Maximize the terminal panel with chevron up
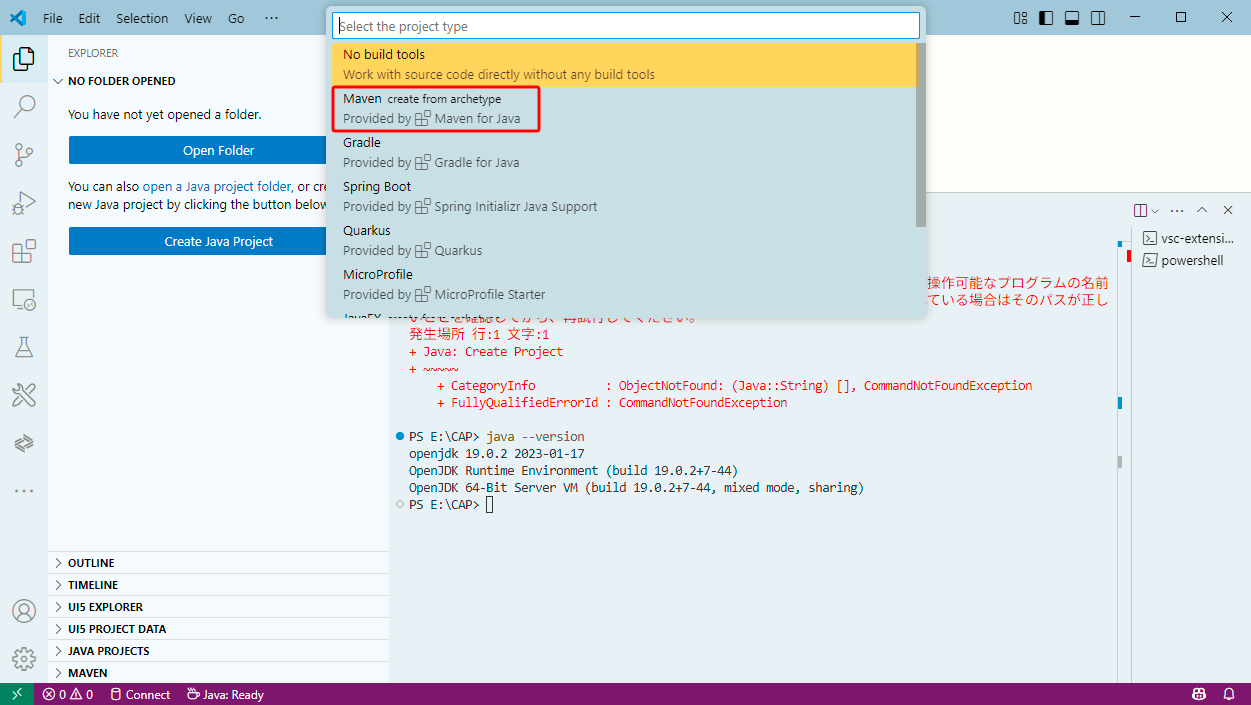The image size is (1251, 705). coord(1202,210)
